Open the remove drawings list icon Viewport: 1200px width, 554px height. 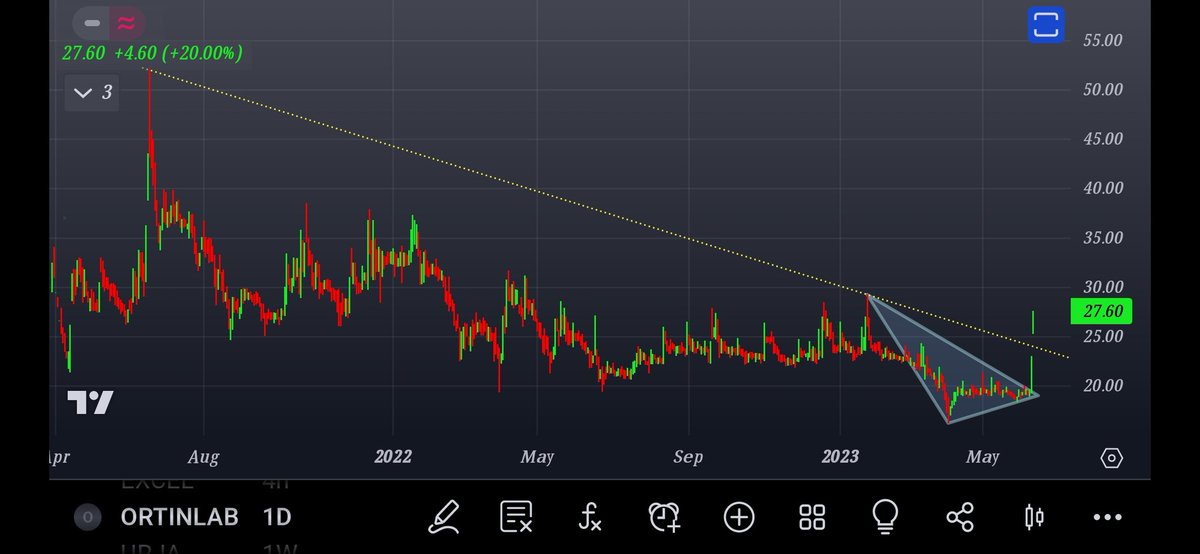(x=516, y=517)
